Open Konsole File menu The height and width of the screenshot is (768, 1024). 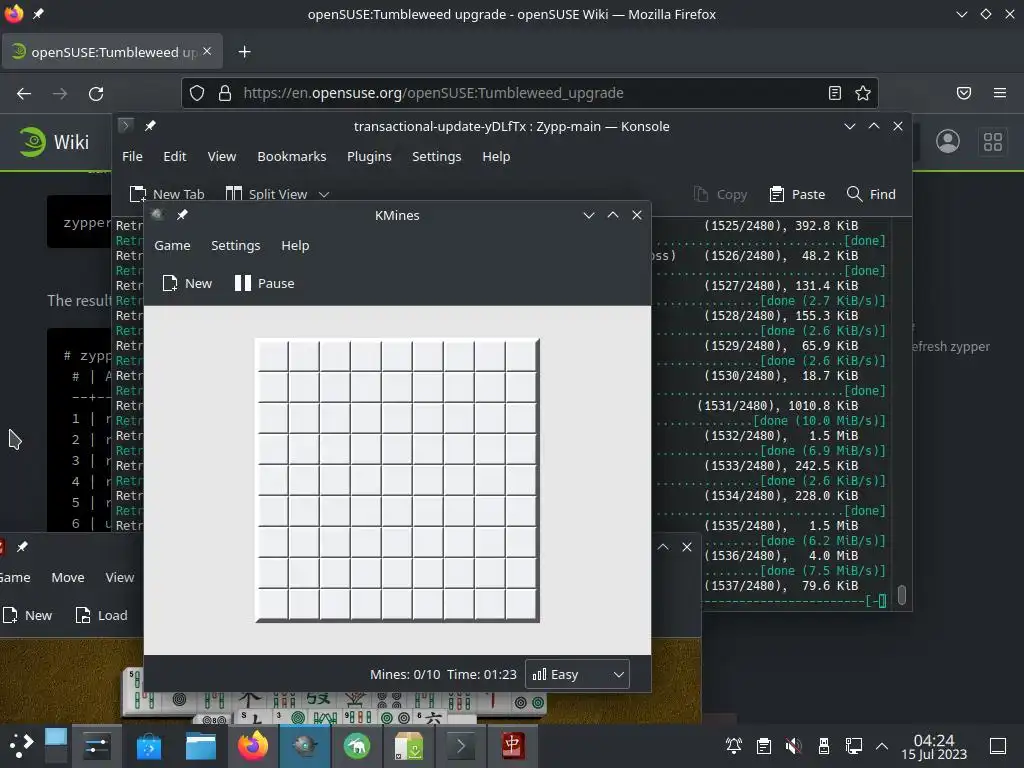(132, 157)
